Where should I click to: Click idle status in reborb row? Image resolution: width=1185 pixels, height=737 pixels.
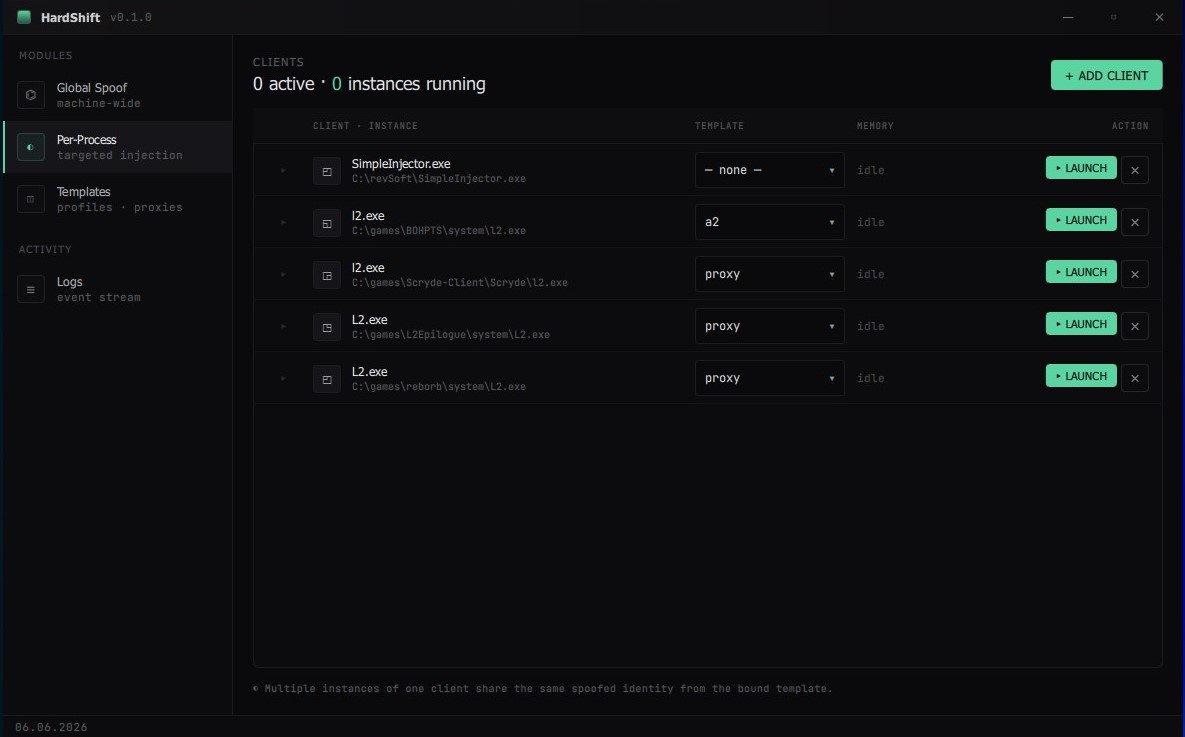tap(870, 379)
